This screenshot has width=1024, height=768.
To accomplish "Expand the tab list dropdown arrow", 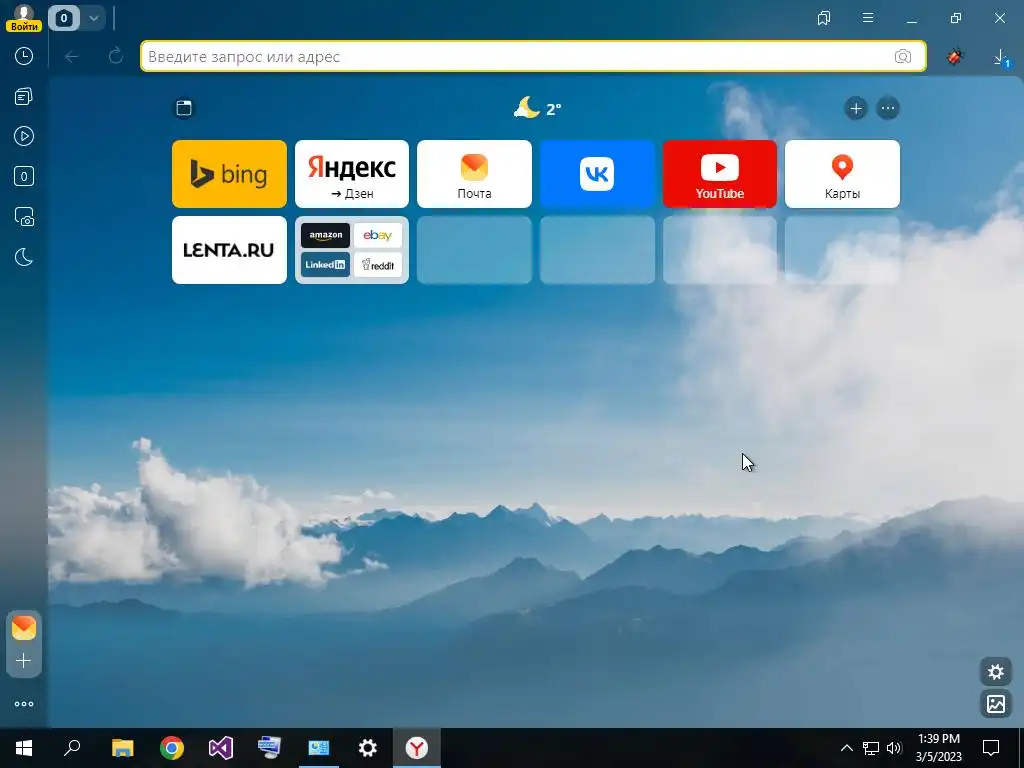I will tap(94, 18).
